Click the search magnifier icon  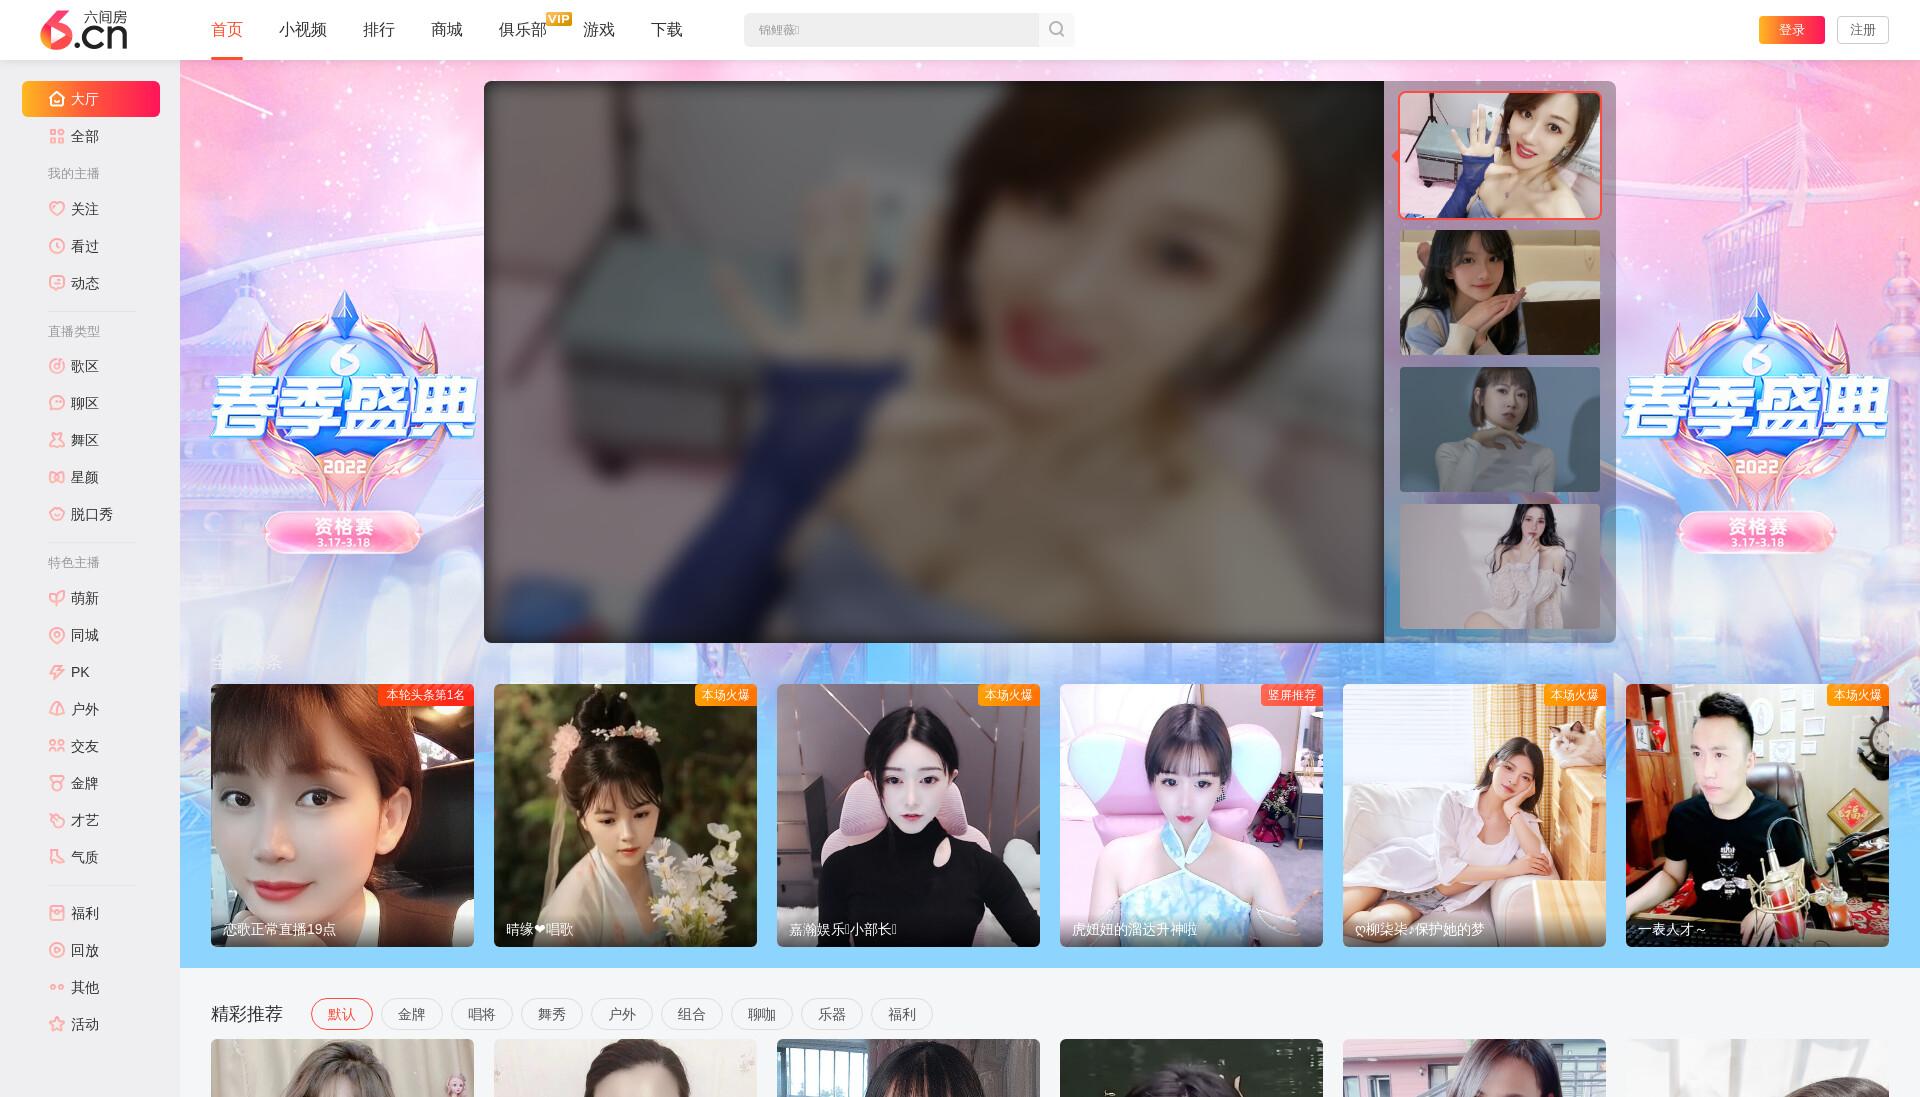tap(1056, 30)
